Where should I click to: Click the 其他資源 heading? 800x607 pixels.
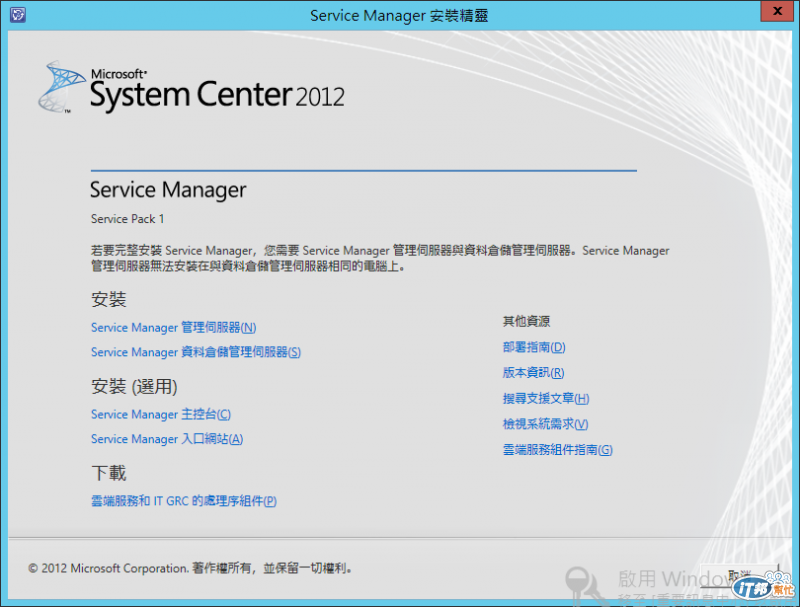527,321
